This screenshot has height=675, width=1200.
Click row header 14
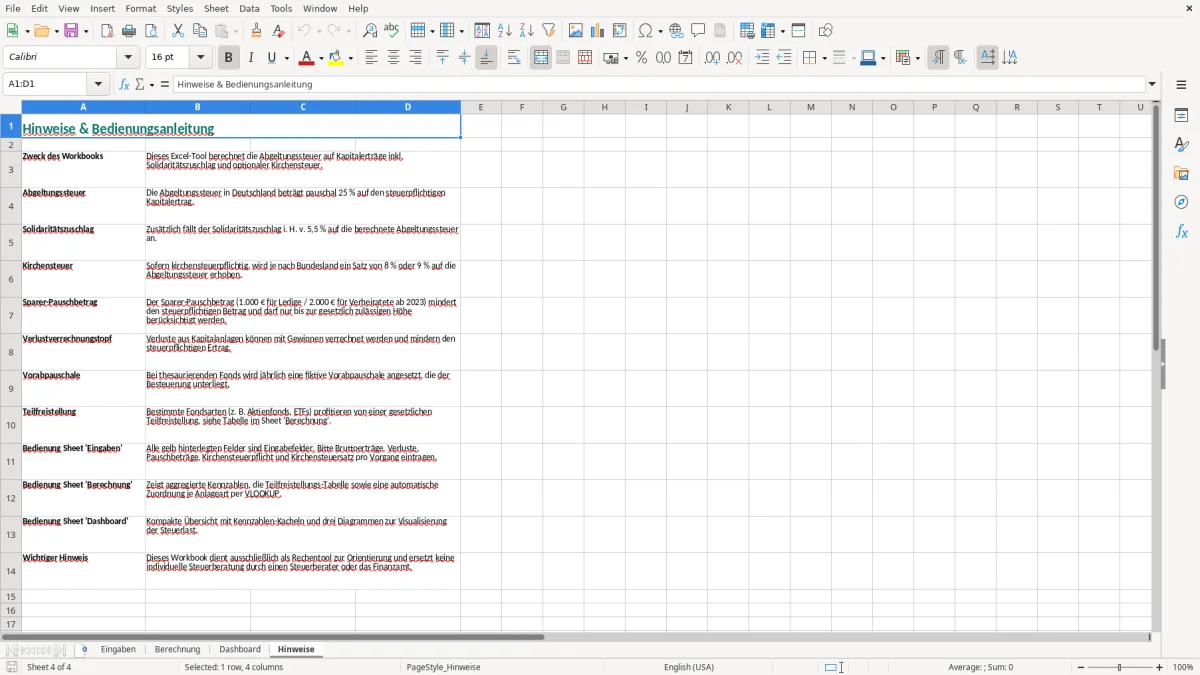pyautogui.click(x=11, y=571)
